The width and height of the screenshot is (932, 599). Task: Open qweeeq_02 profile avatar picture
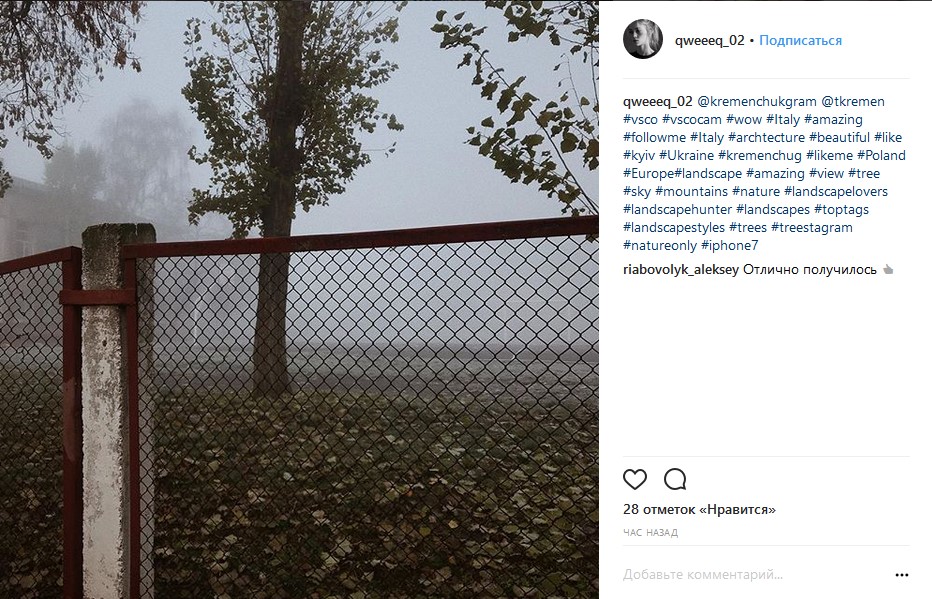coord(643,39)
